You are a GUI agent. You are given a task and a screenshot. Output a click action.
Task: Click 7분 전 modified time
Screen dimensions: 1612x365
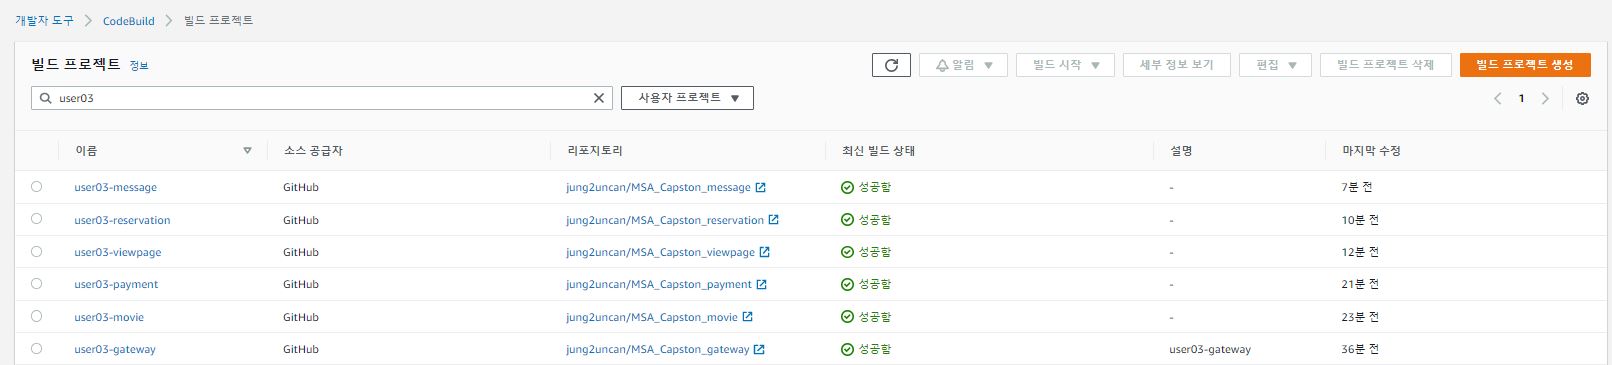[1357, 187]
